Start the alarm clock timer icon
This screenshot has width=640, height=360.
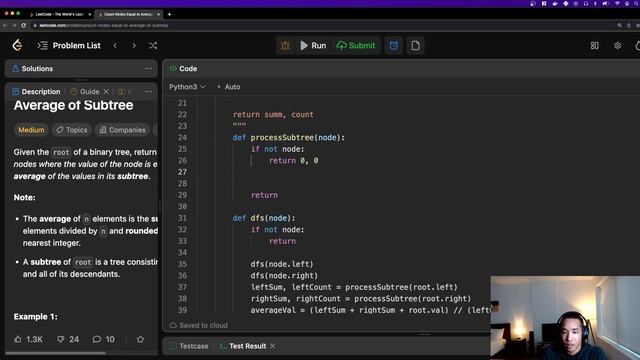(393, 46)
